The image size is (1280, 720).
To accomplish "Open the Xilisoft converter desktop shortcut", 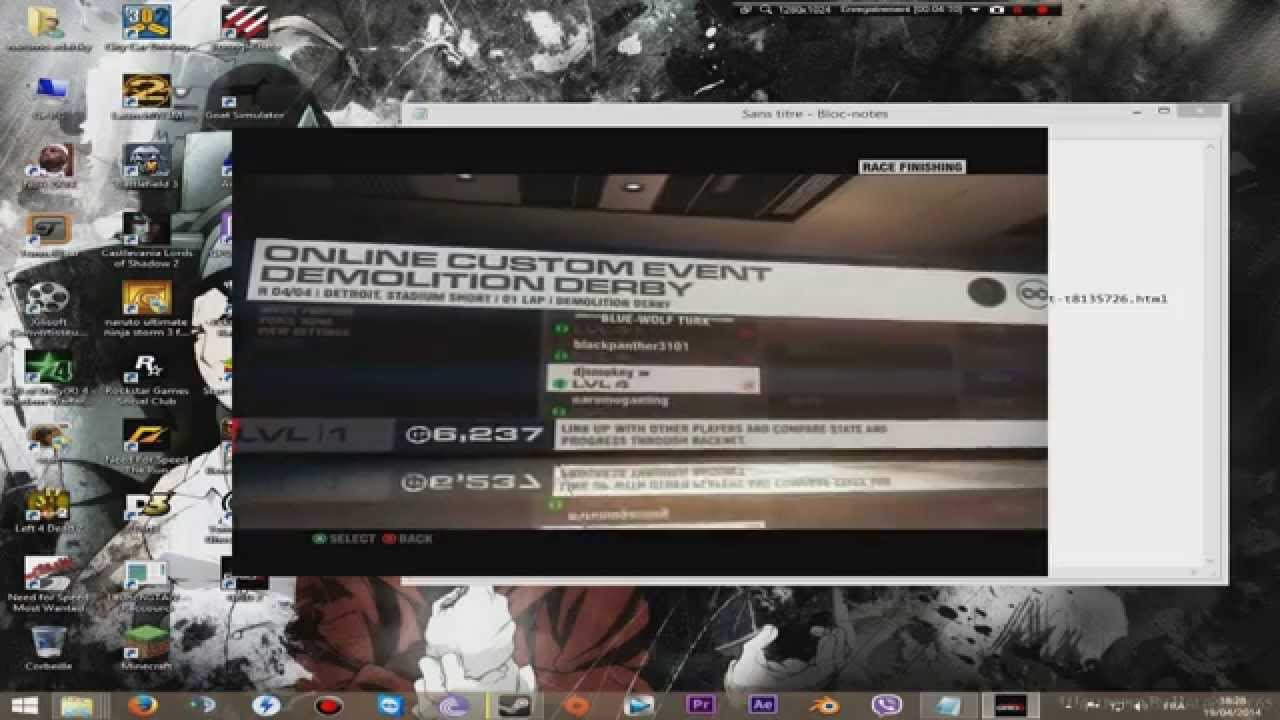I will click(47, 309).
